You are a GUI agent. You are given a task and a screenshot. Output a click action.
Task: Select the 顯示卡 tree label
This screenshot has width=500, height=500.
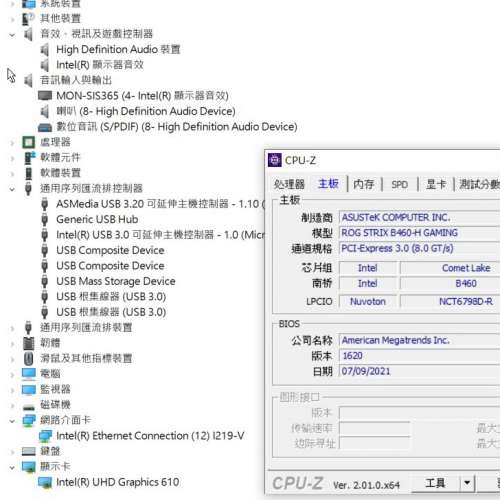point(55,467)
